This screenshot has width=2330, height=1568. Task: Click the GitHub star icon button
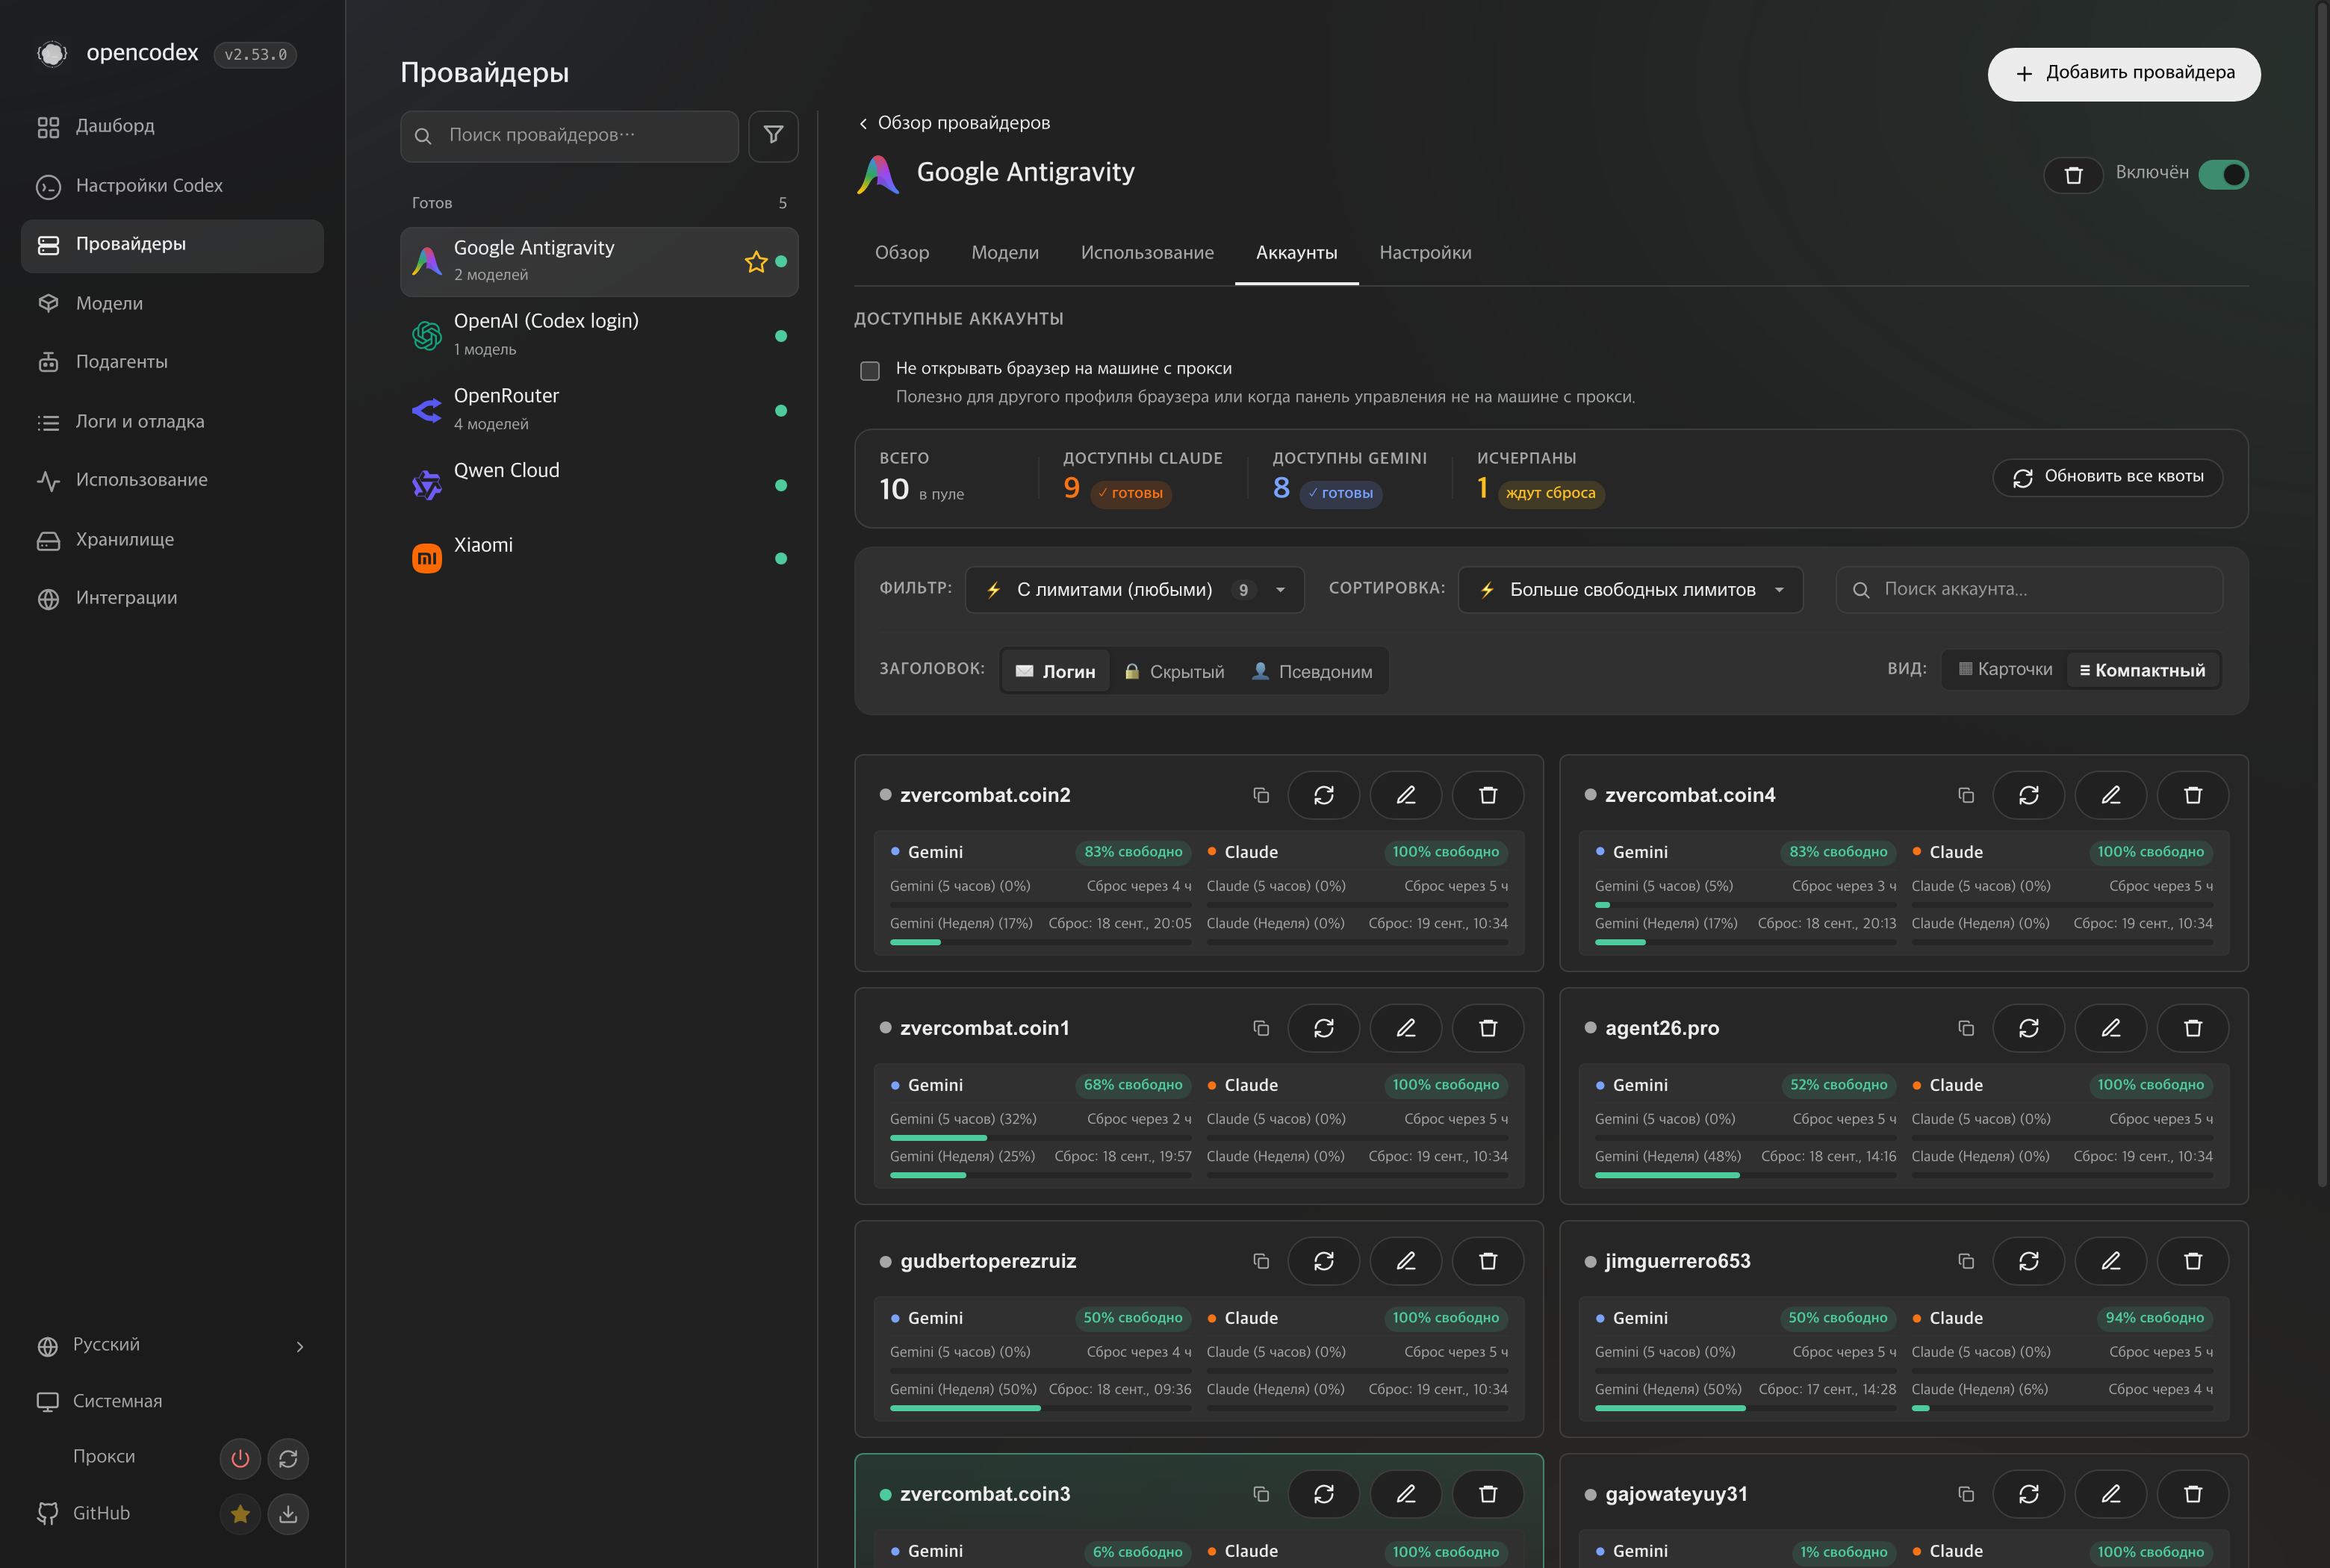tap(240, 1514)
